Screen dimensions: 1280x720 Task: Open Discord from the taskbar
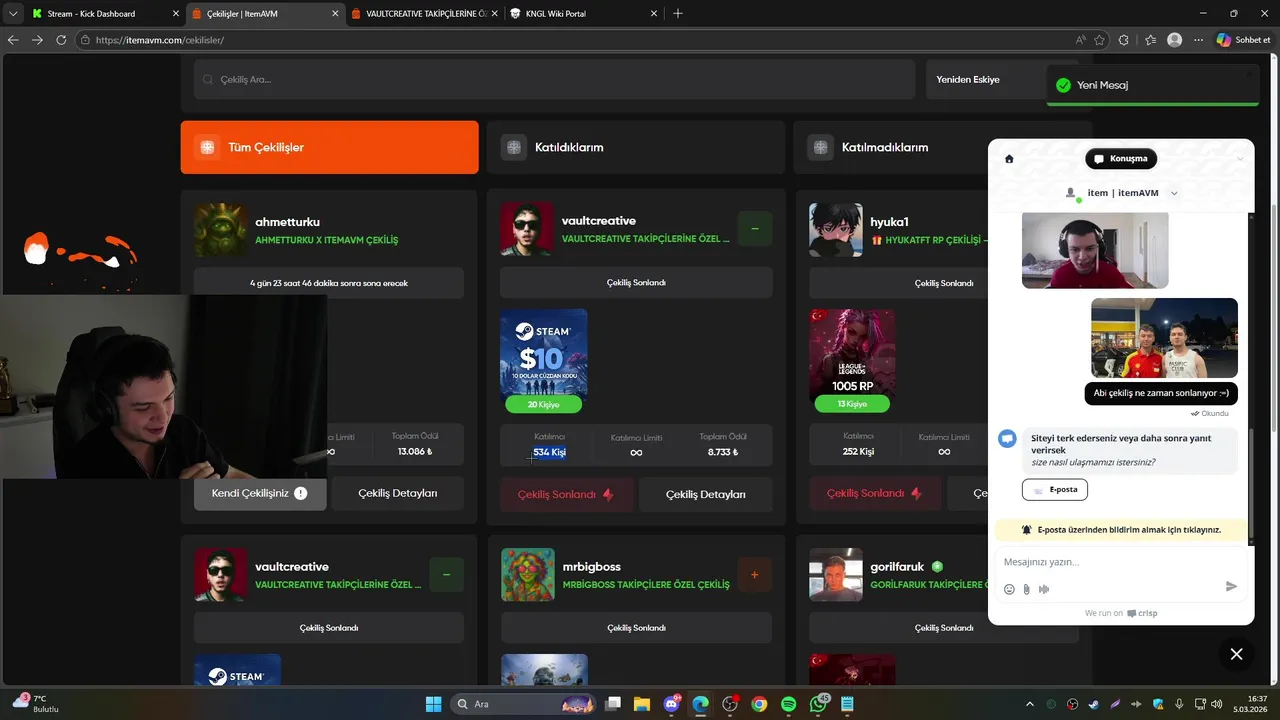671,704
